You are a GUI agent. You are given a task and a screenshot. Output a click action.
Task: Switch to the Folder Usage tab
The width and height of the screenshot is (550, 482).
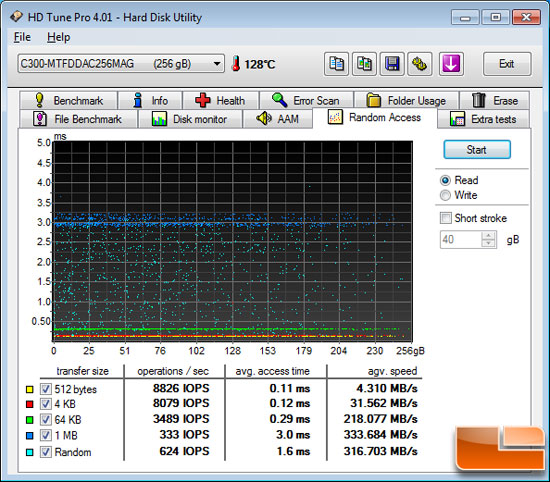(407, 100)
